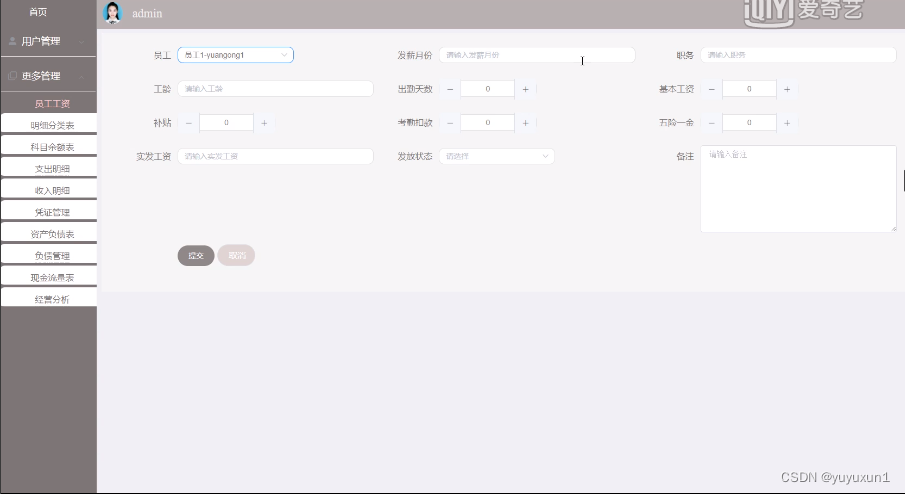Collapse the 更多管理 menu chevron
Viewport: 905px width, 494px height.
click(x=81, y=76)
